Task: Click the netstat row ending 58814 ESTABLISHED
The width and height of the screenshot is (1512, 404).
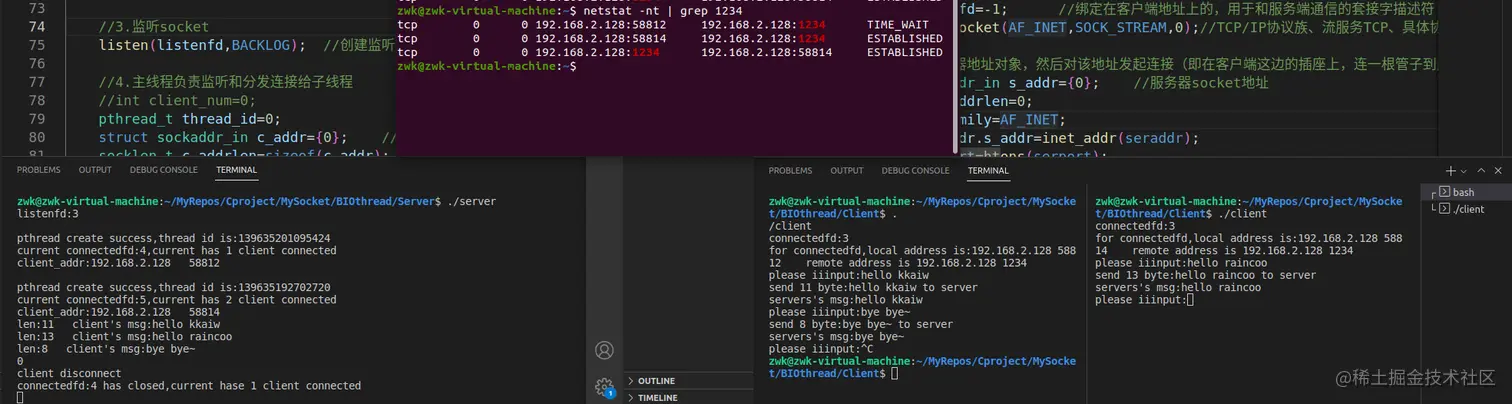Action: [x=669, y=52]
